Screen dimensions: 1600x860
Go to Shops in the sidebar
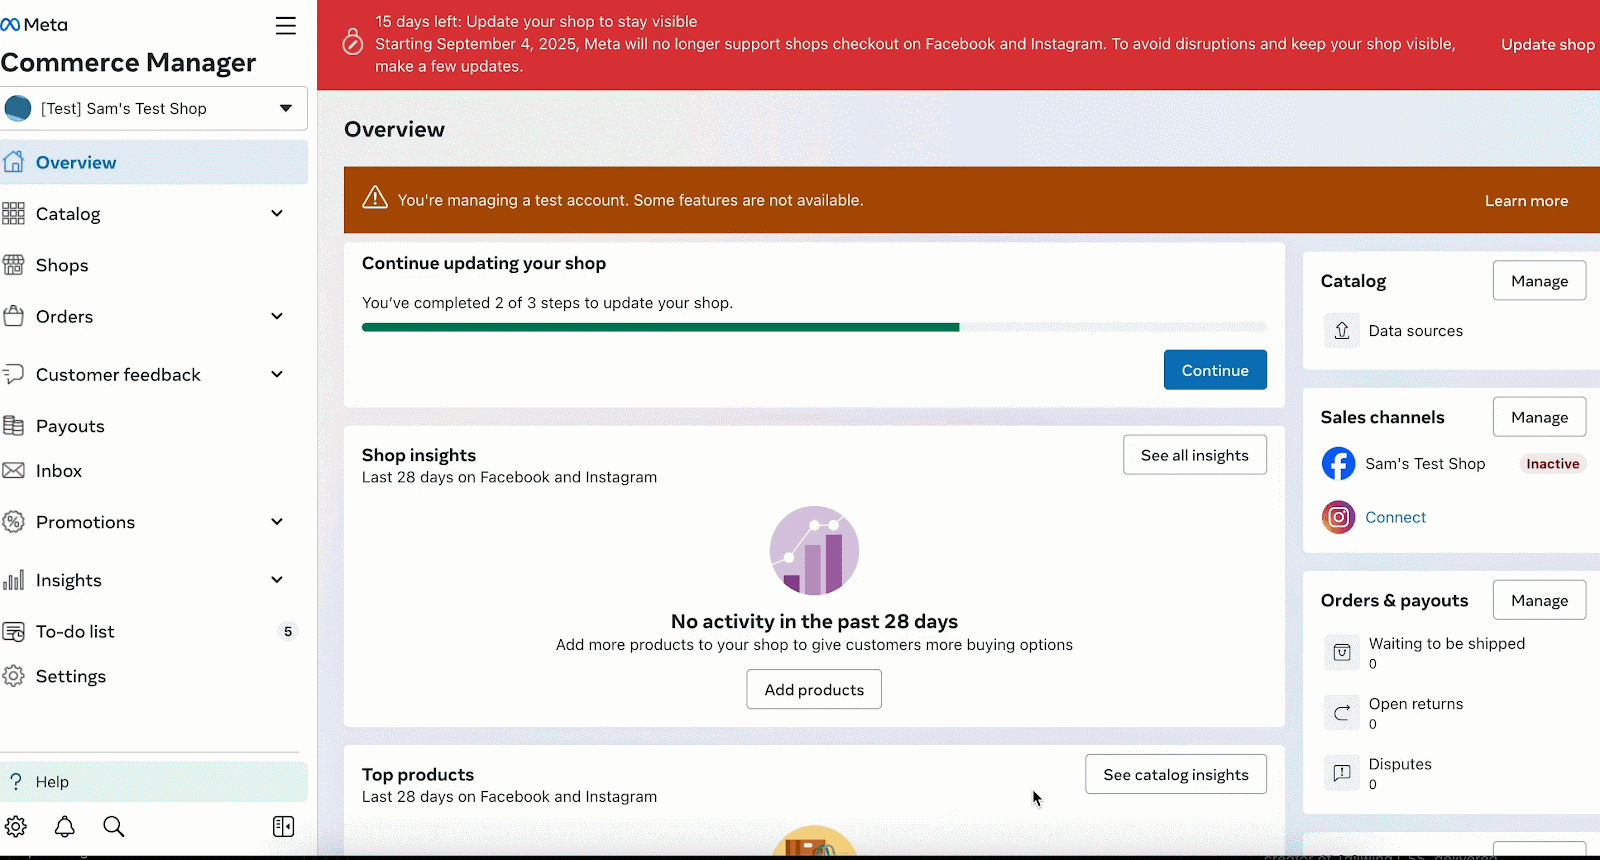62,265
